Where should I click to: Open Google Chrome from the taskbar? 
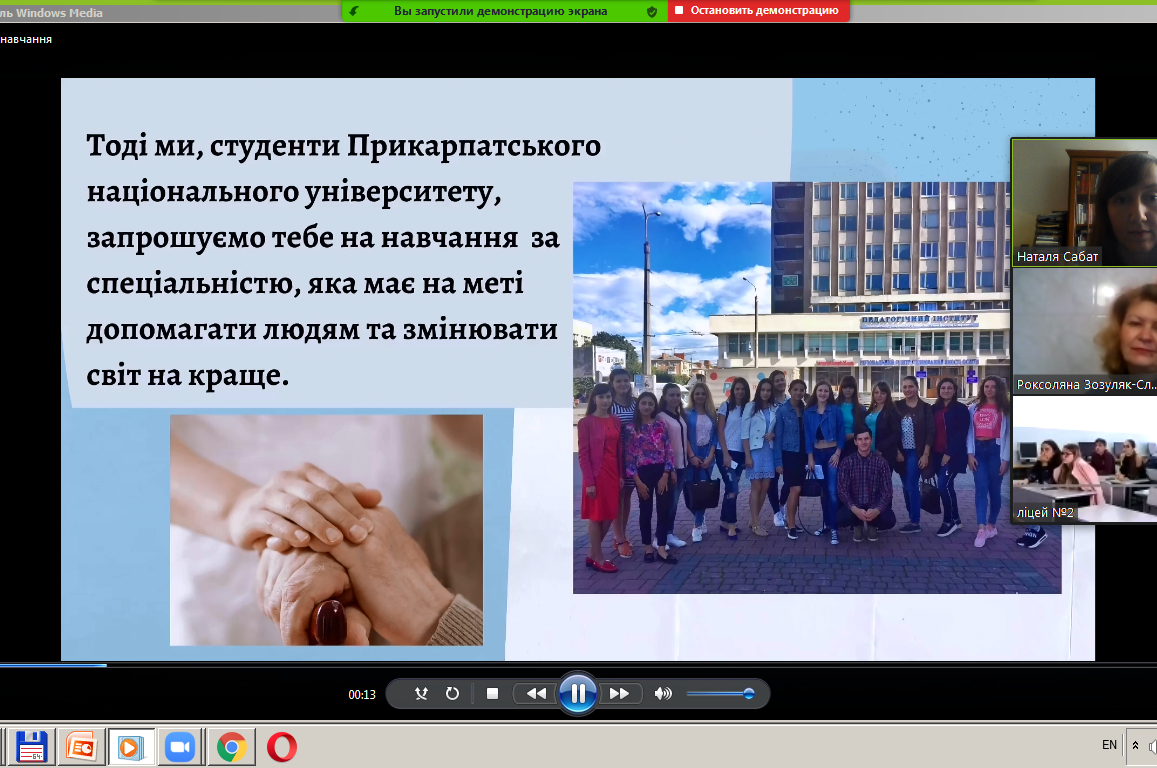232,747
